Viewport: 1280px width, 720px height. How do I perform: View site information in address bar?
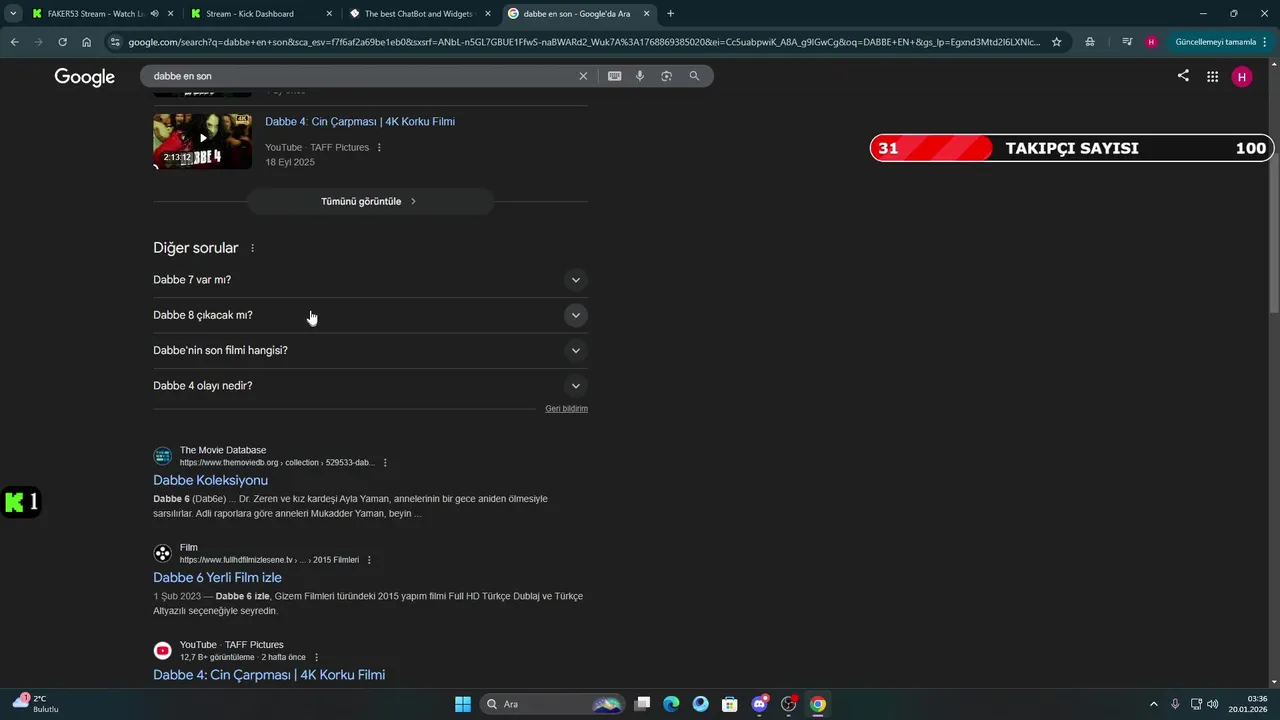tap(116, 42)
